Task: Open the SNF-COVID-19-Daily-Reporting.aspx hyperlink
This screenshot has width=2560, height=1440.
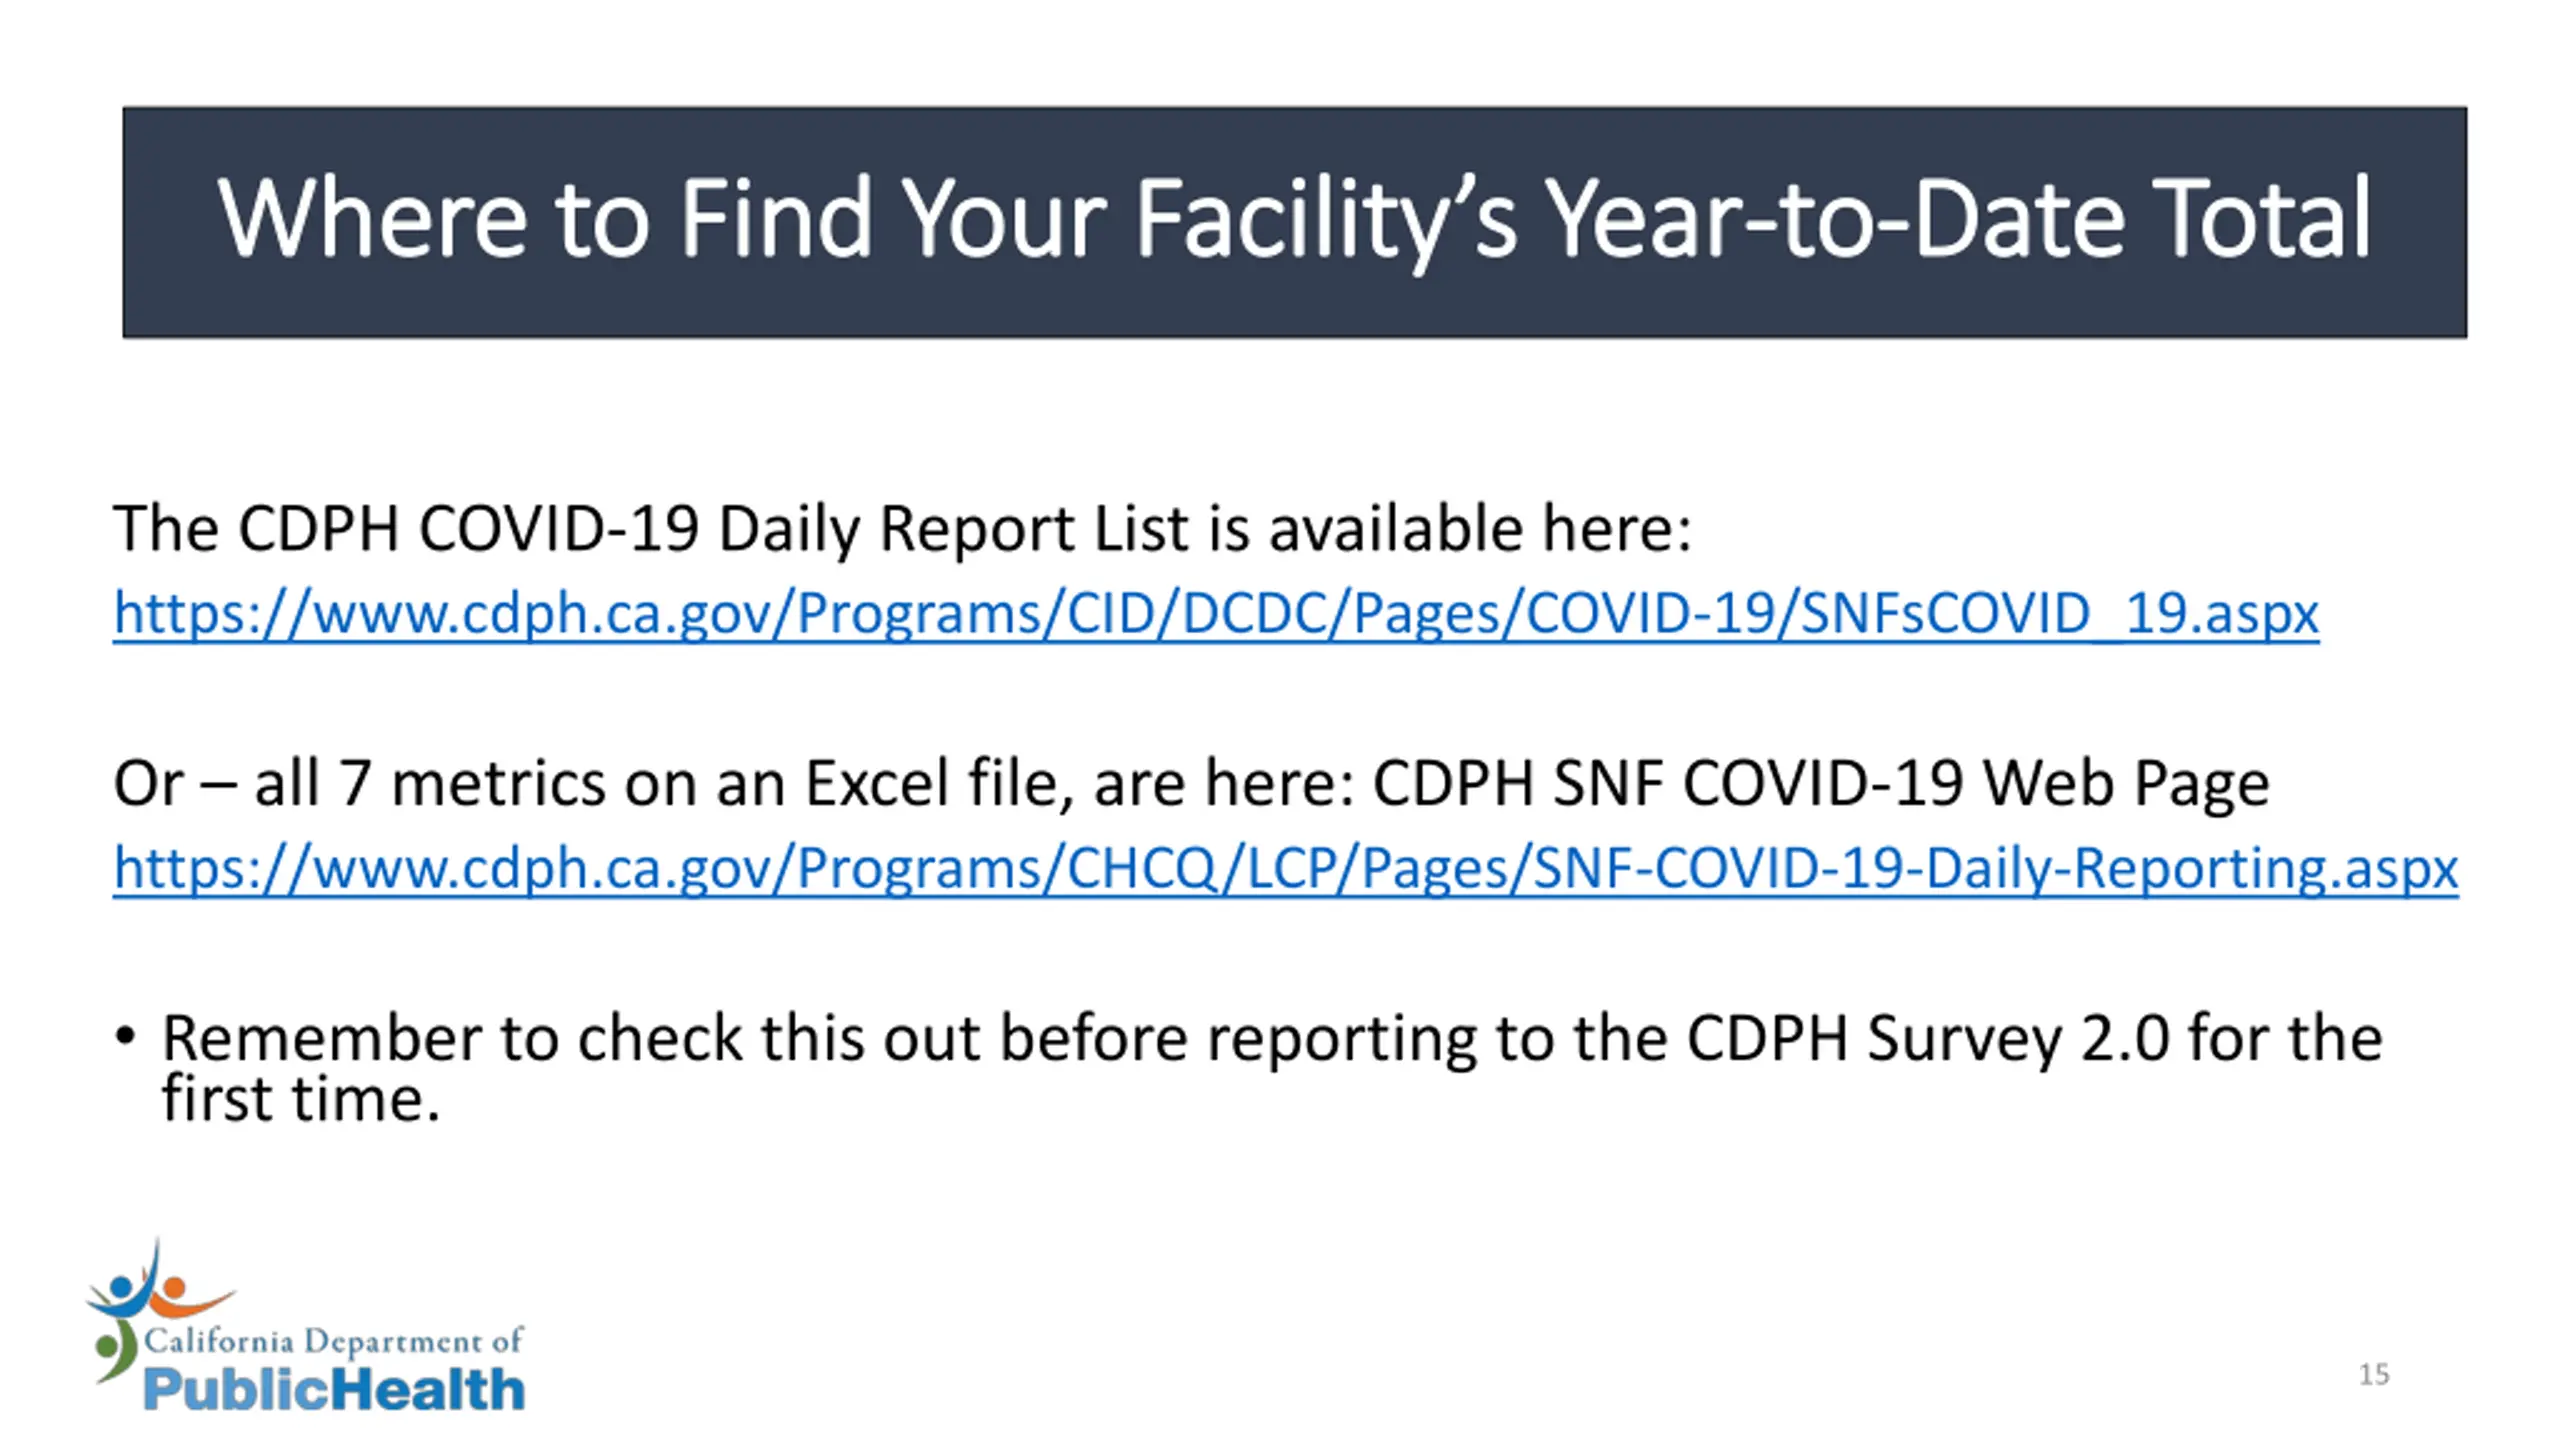Action: pyautogui.click(x=1285, y=867)
